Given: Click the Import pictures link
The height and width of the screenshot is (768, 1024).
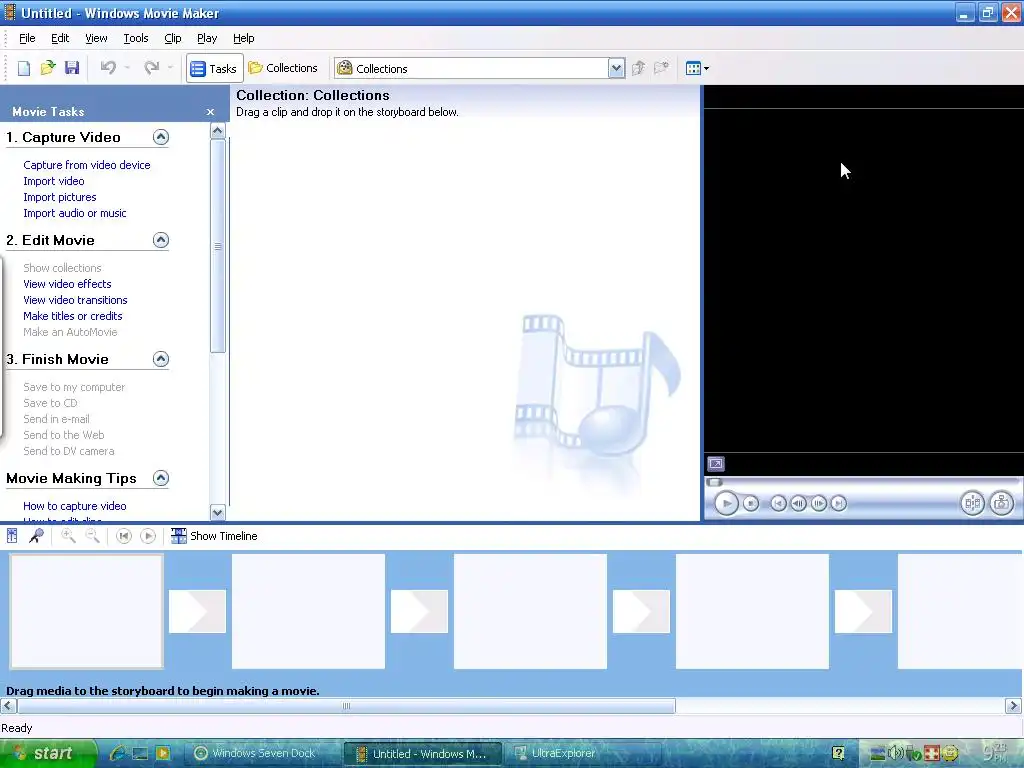Looking at the screenshot, I should [59, 197].
